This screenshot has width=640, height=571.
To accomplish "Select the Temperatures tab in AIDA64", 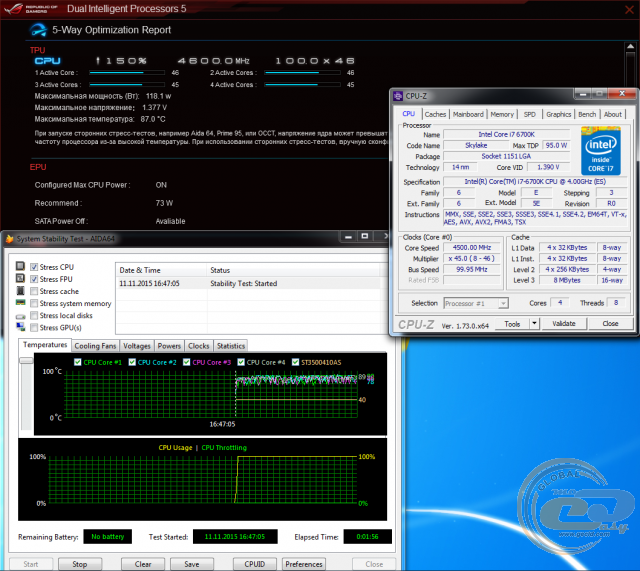I will (45, 345).
